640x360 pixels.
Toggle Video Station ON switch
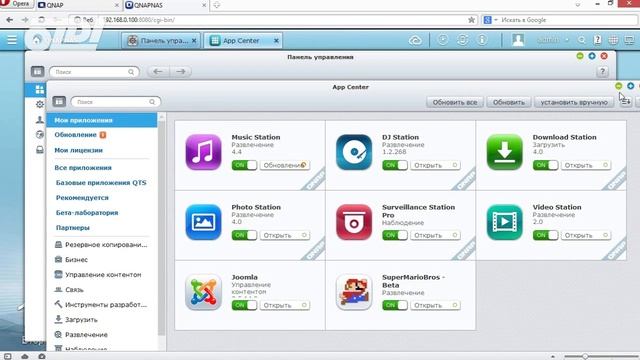click(x=545, y=235)
